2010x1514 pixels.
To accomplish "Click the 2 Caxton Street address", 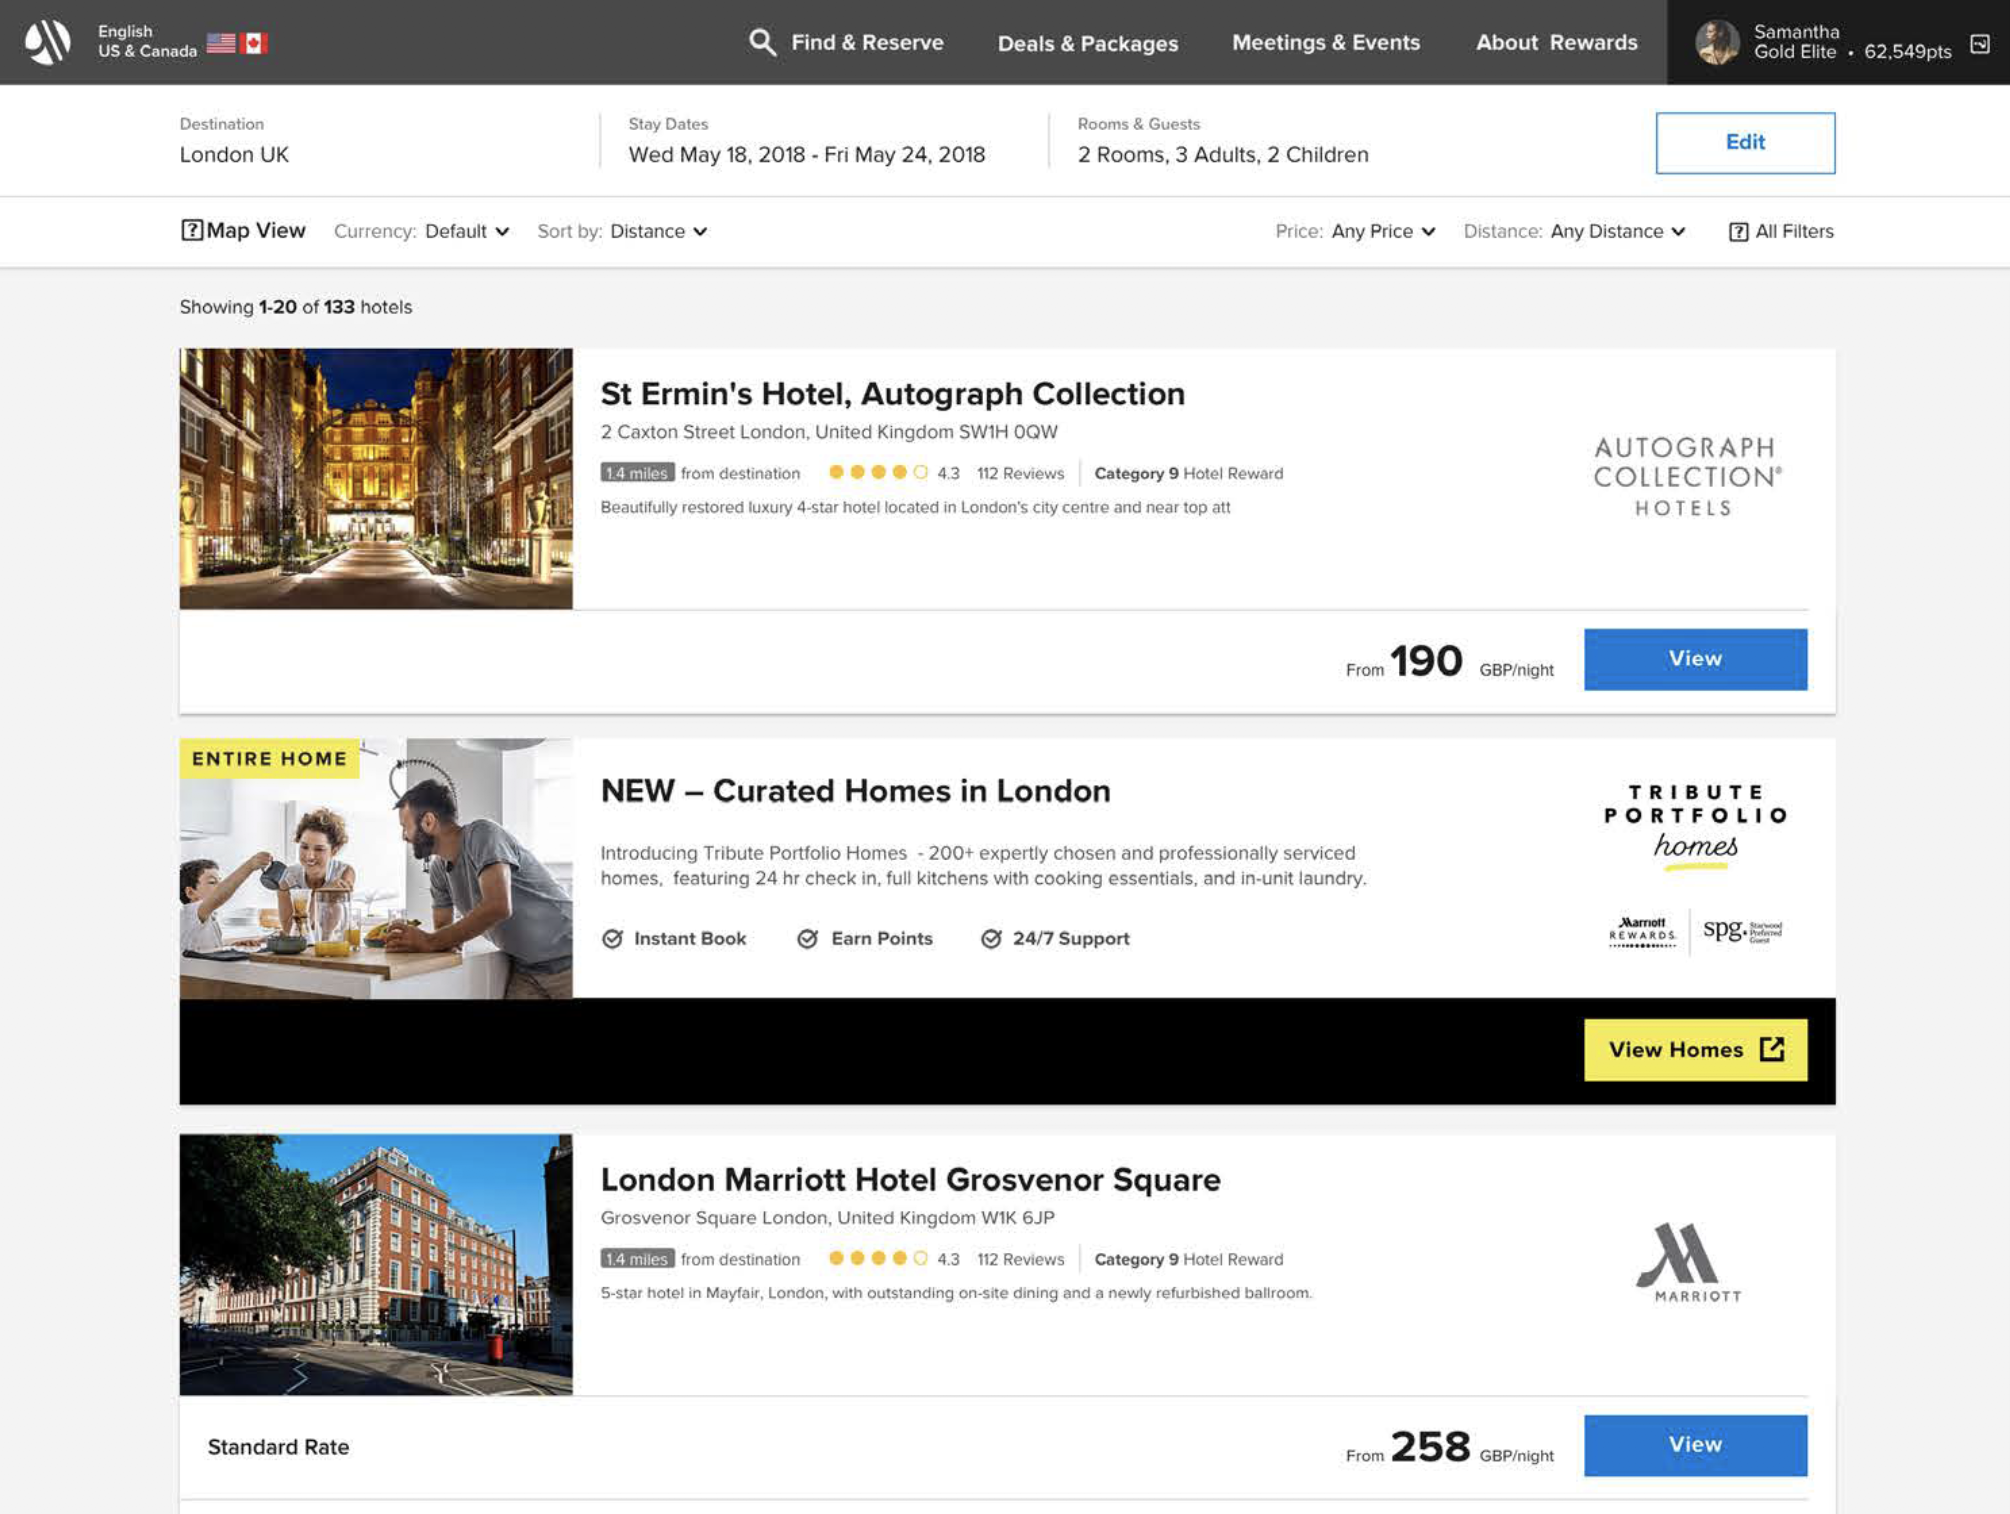I will (x=829, y=432).
